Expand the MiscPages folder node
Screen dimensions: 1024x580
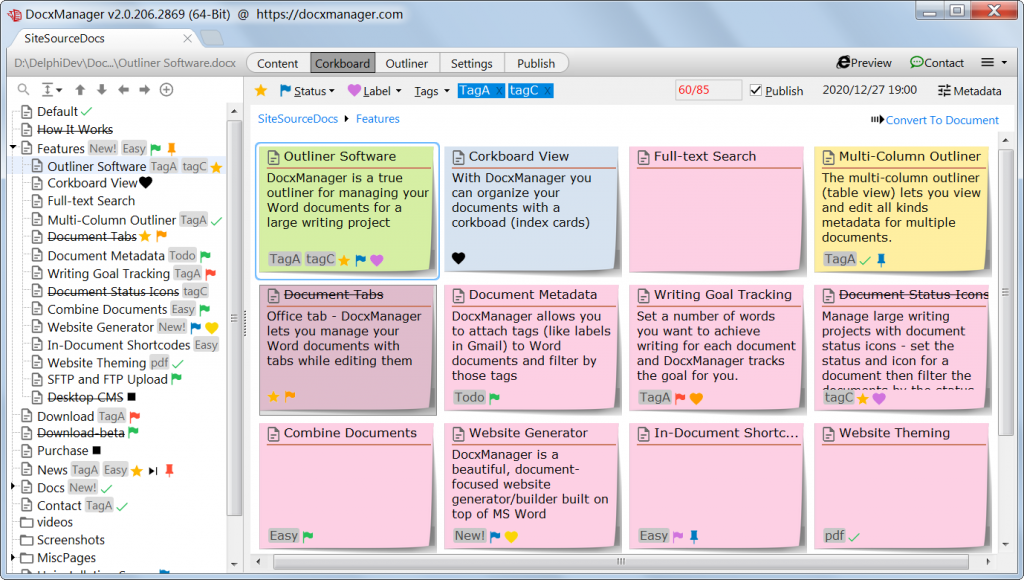(x=13, y=557)
